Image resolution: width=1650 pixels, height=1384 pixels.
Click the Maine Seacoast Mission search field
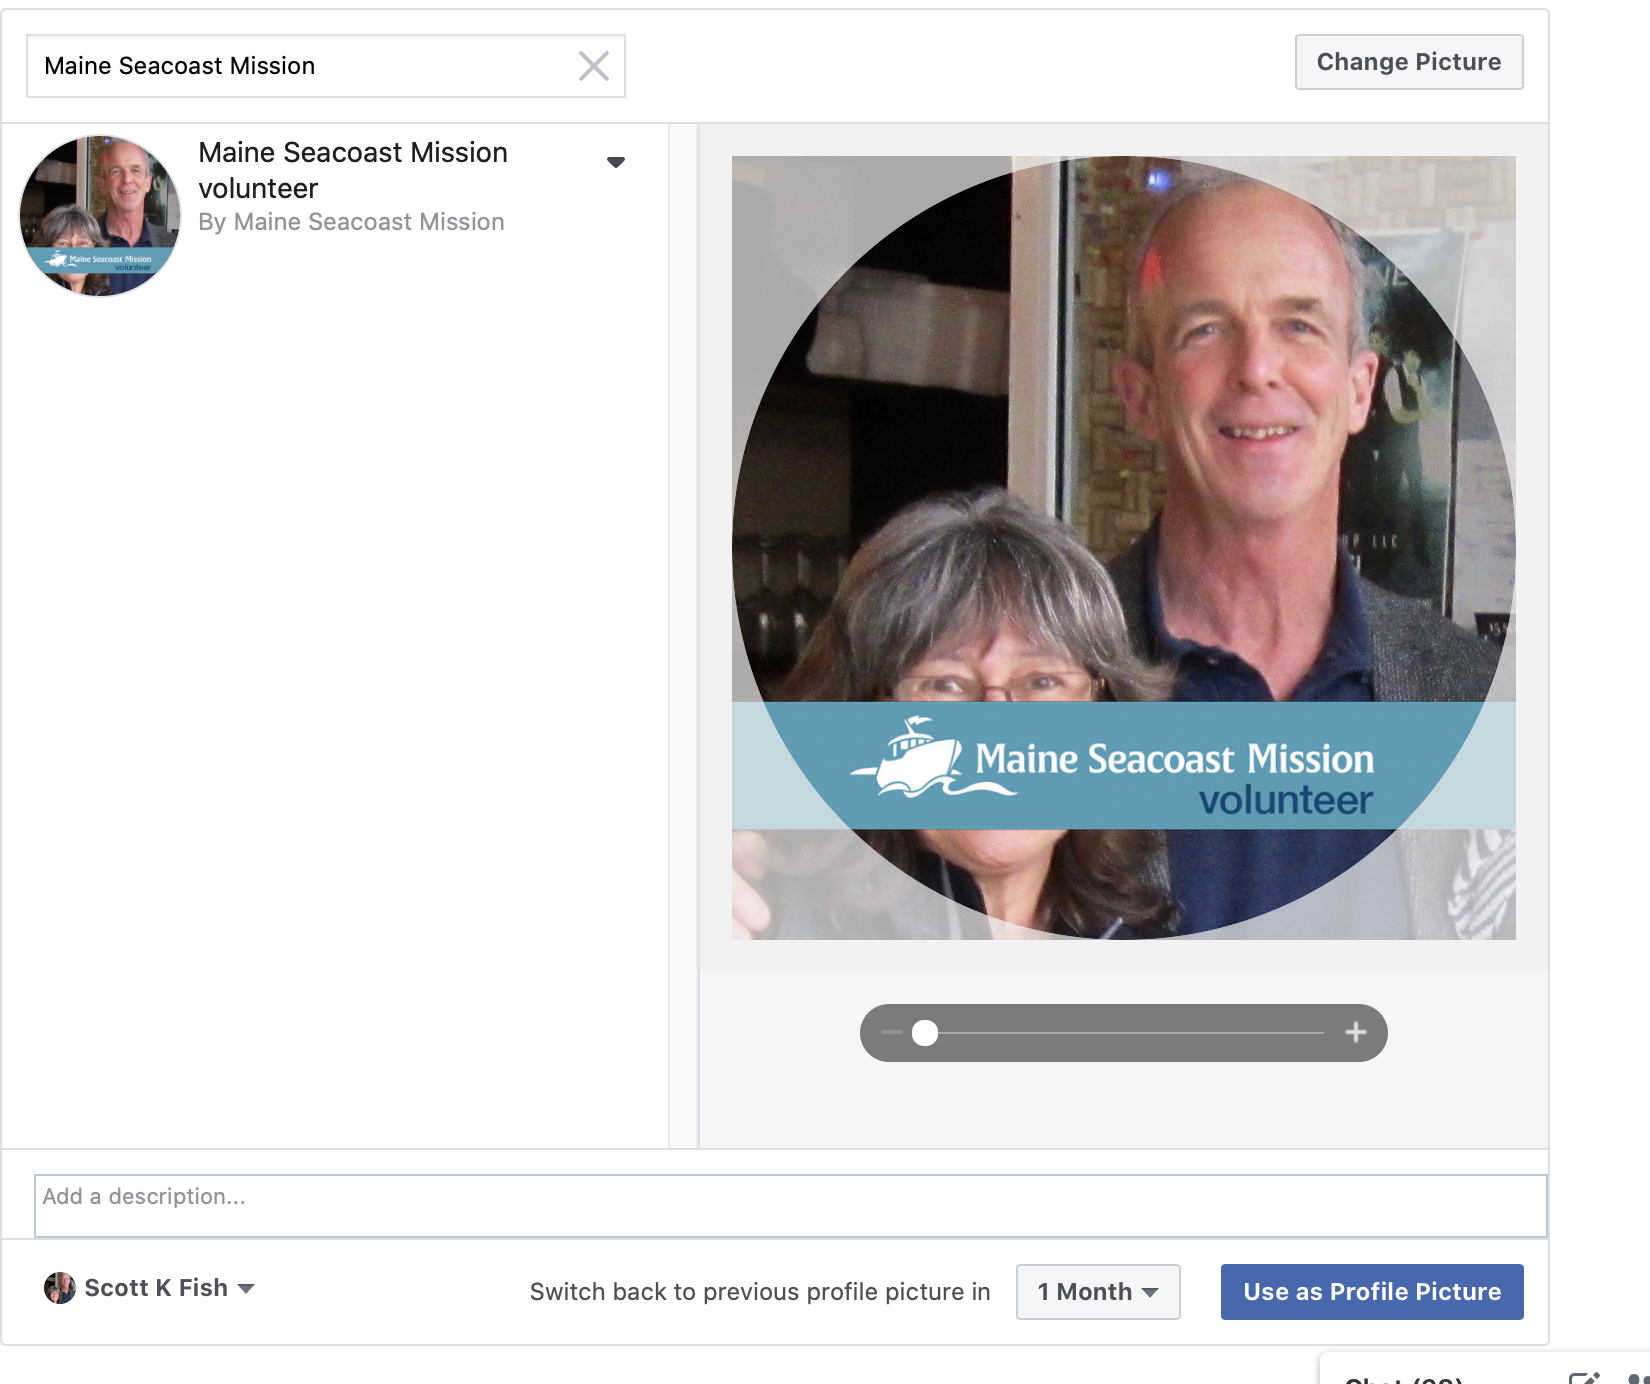click(300, 66)
